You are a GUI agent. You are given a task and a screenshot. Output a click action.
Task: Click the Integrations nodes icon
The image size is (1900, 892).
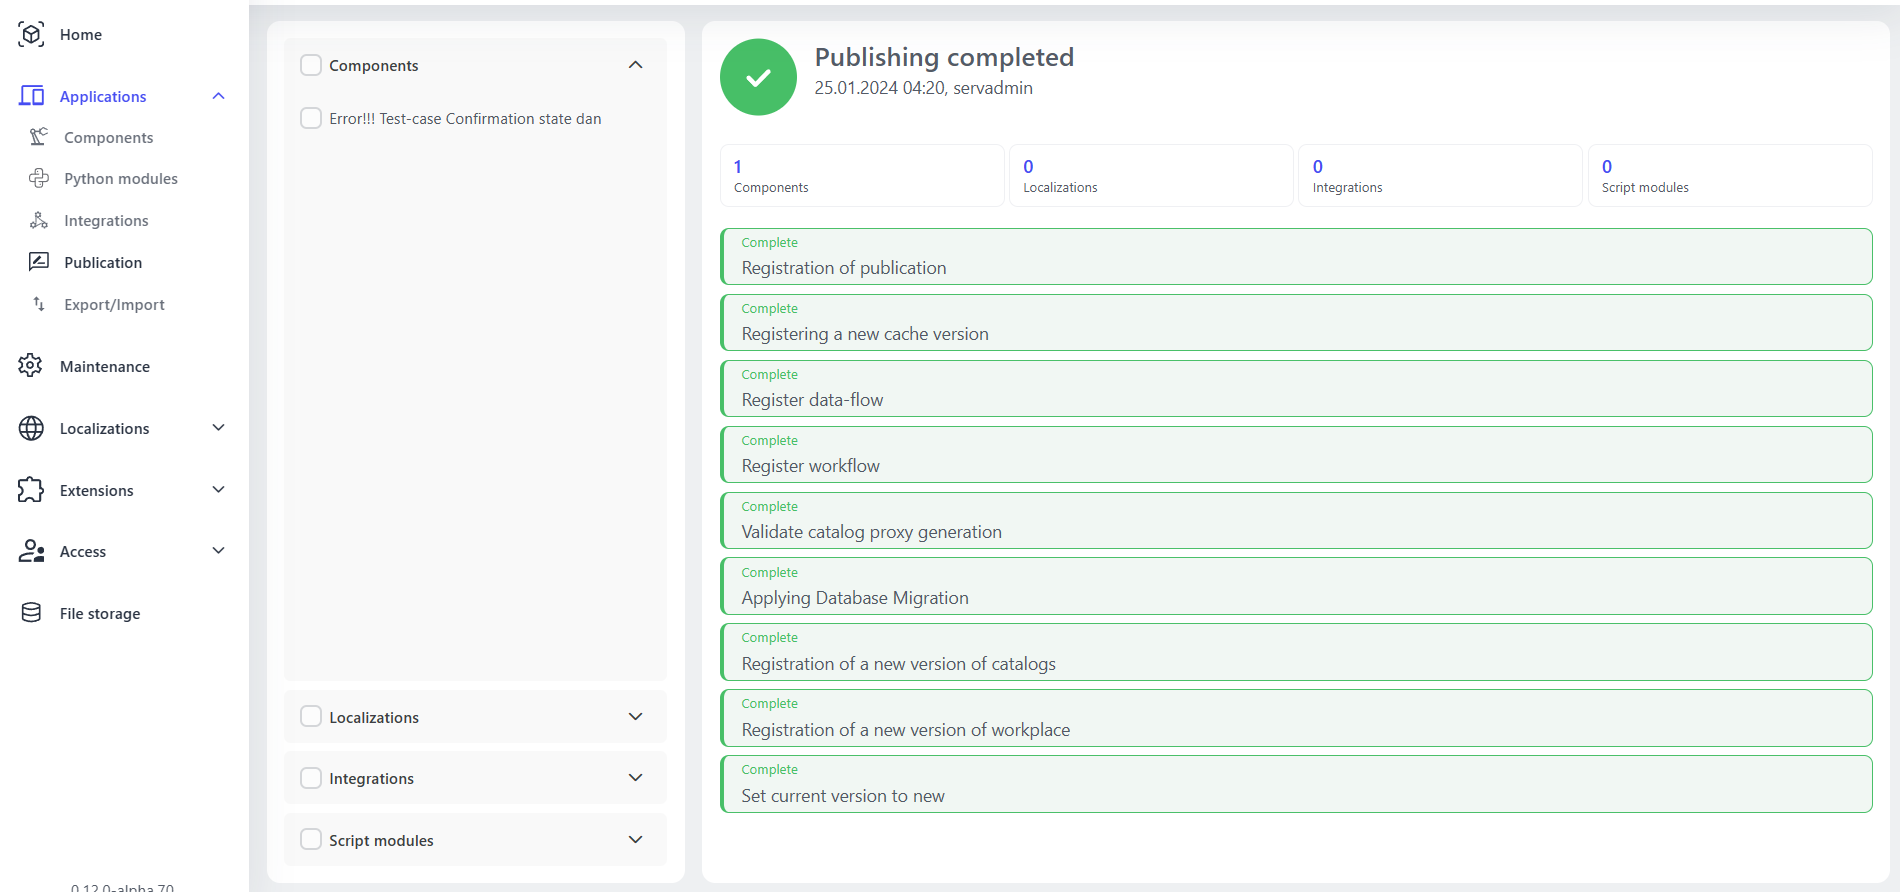(x=39, y=220)
